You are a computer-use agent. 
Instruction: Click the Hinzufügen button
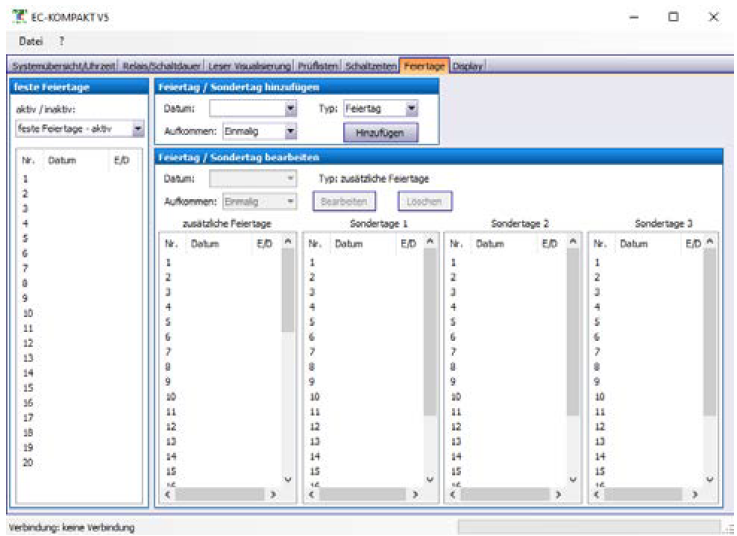pos(380,133)
